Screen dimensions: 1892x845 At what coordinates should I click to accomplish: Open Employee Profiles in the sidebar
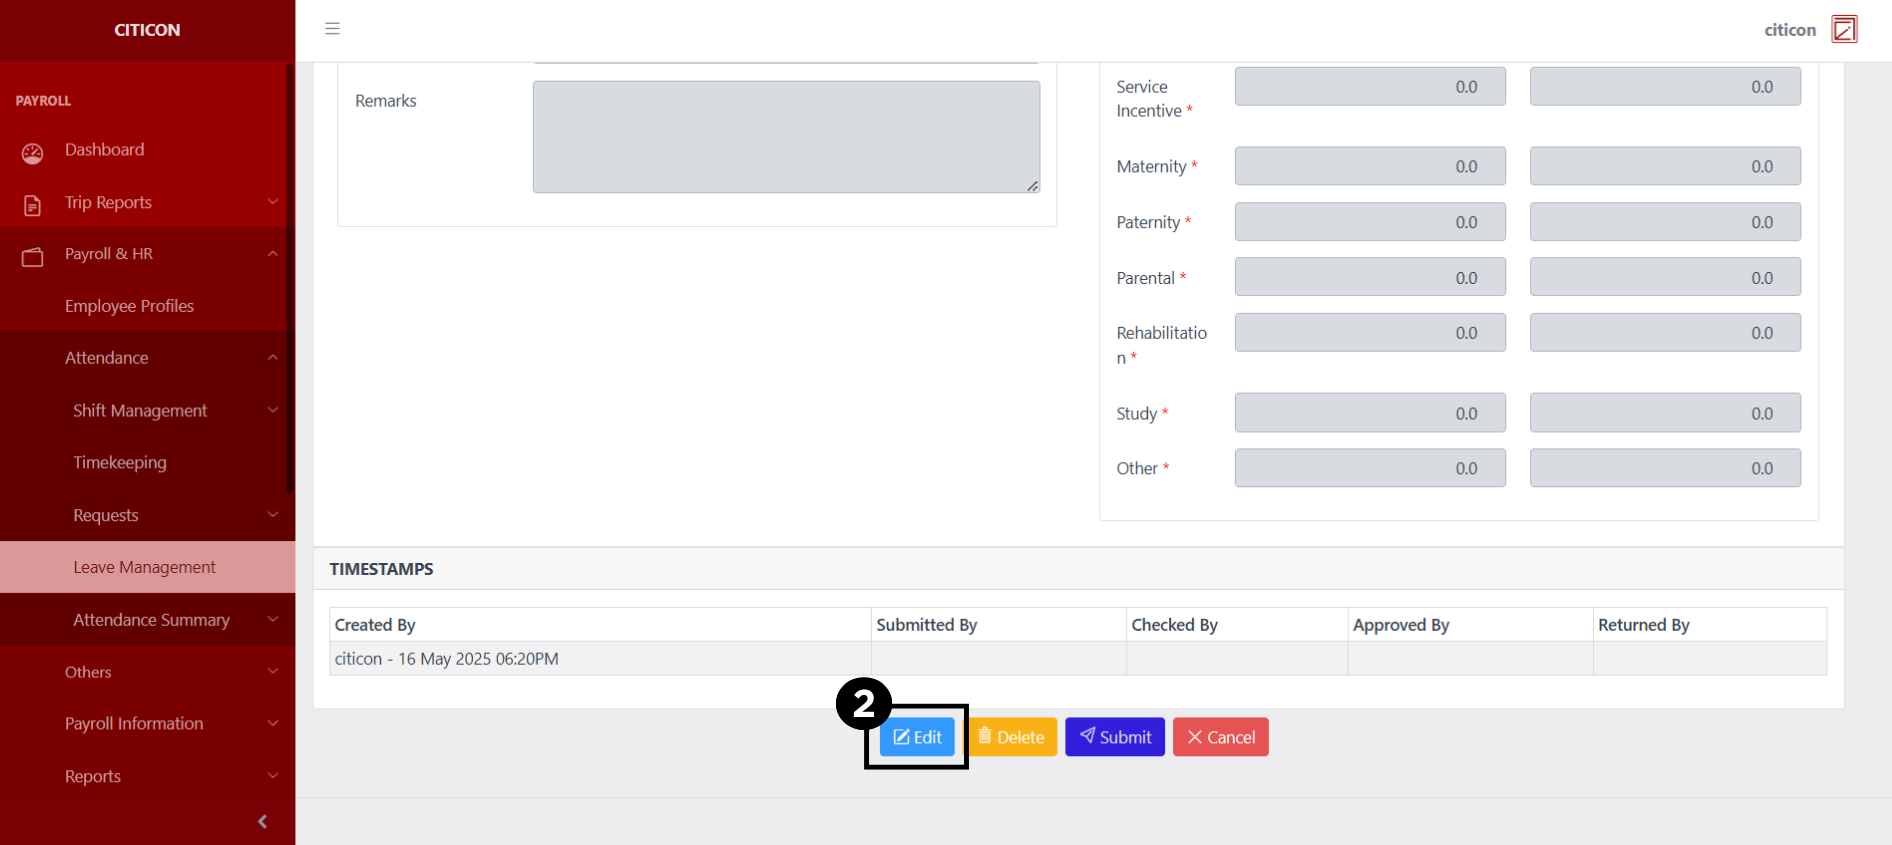pyautogui.click(x=129, y=306)
